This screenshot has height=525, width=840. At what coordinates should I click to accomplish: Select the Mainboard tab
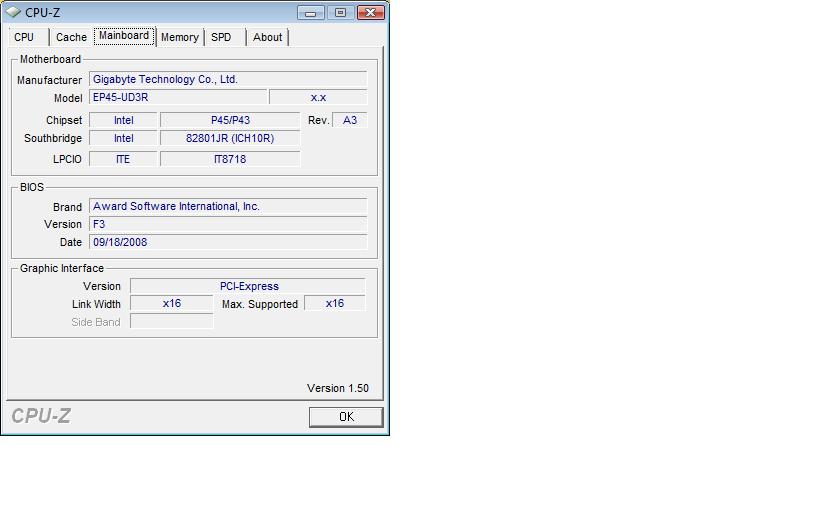pos(124,36)
